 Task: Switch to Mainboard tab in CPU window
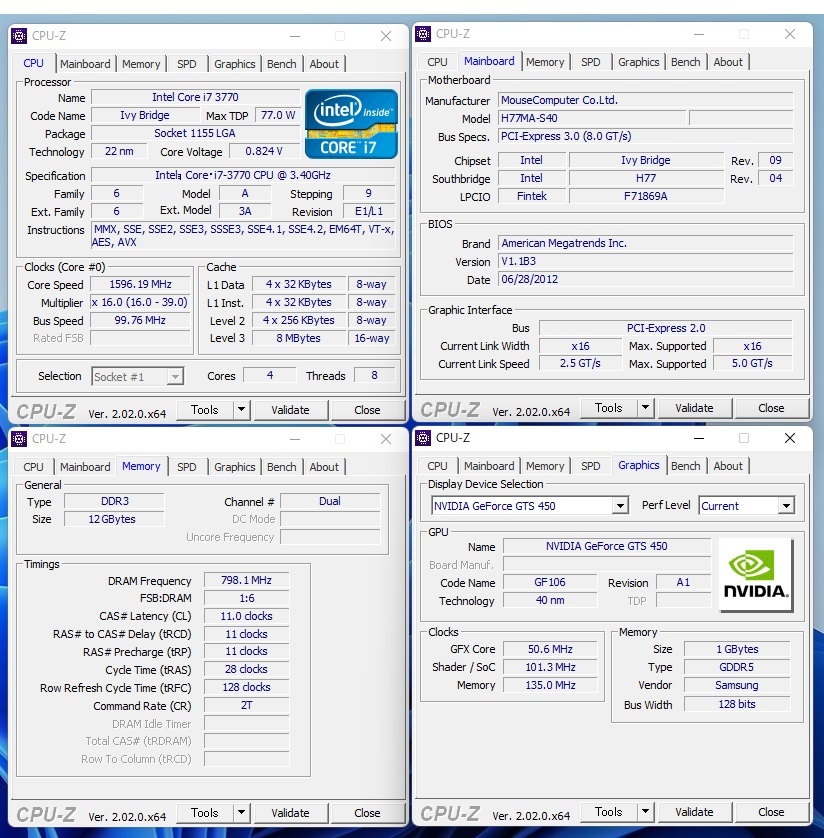[85, 64]
